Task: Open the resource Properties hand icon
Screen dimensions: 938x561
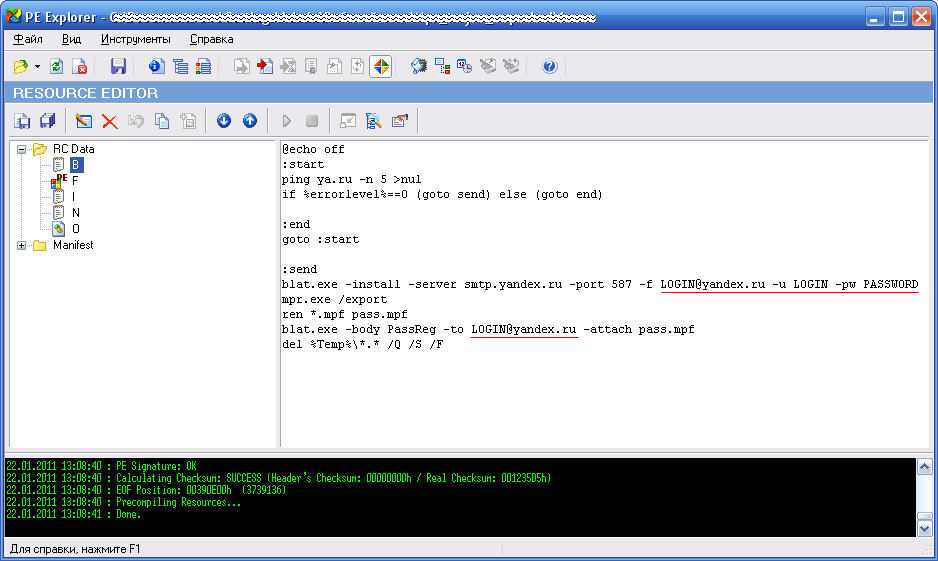Action: (x=400, y=121)
